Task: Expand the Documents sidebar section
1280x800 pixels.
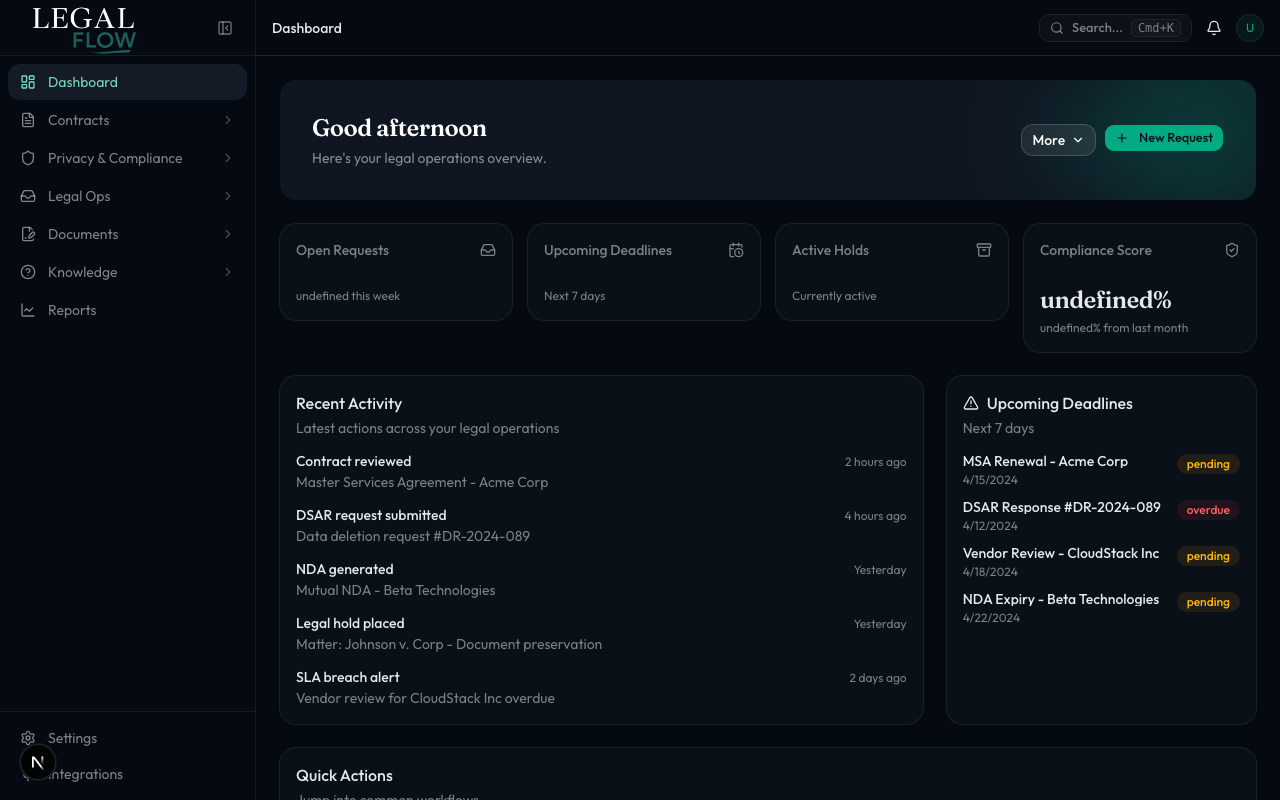Action: pos(227,234)
